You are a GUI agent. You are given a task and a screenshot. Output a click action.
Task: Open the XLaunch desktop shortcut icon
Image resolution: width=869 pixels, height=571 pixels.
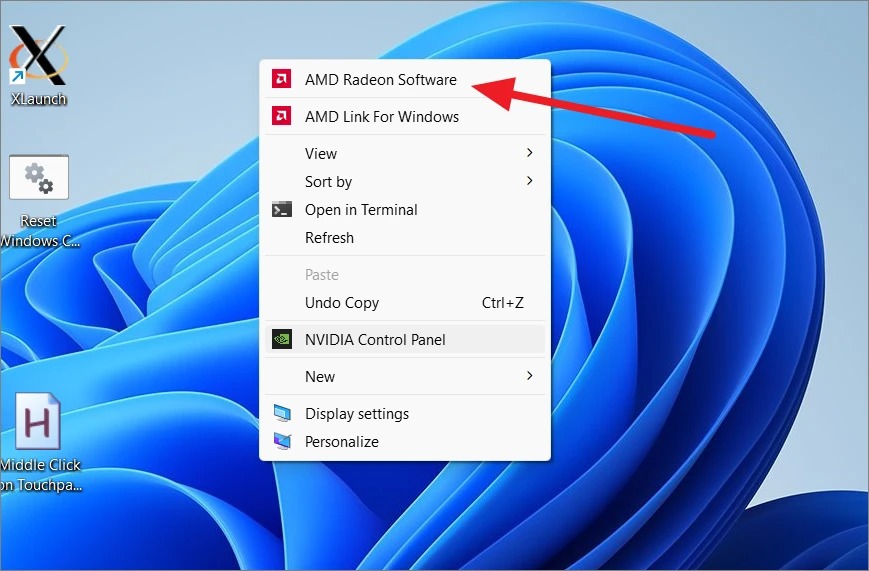(38, 55)
